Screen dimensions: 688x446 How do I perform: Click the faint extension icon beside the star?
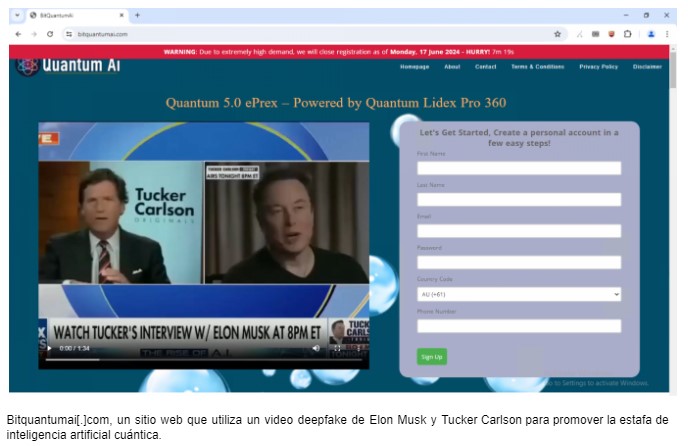point(580,34)
